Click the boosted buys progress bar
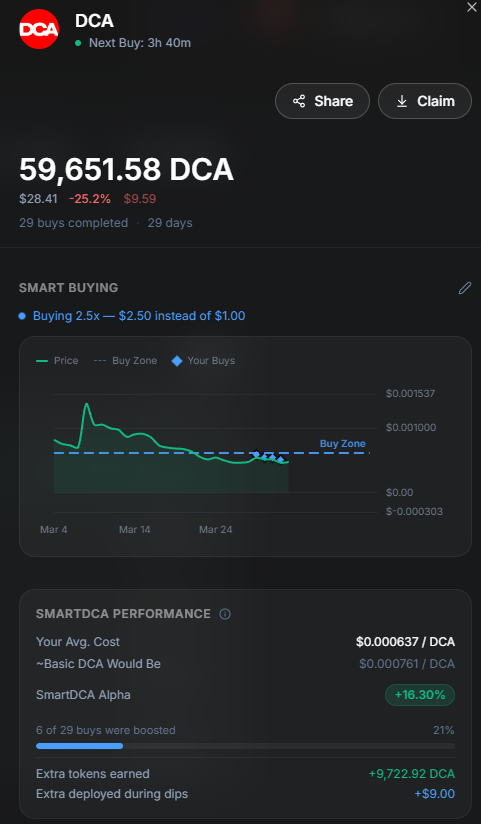 pos(245,746)
